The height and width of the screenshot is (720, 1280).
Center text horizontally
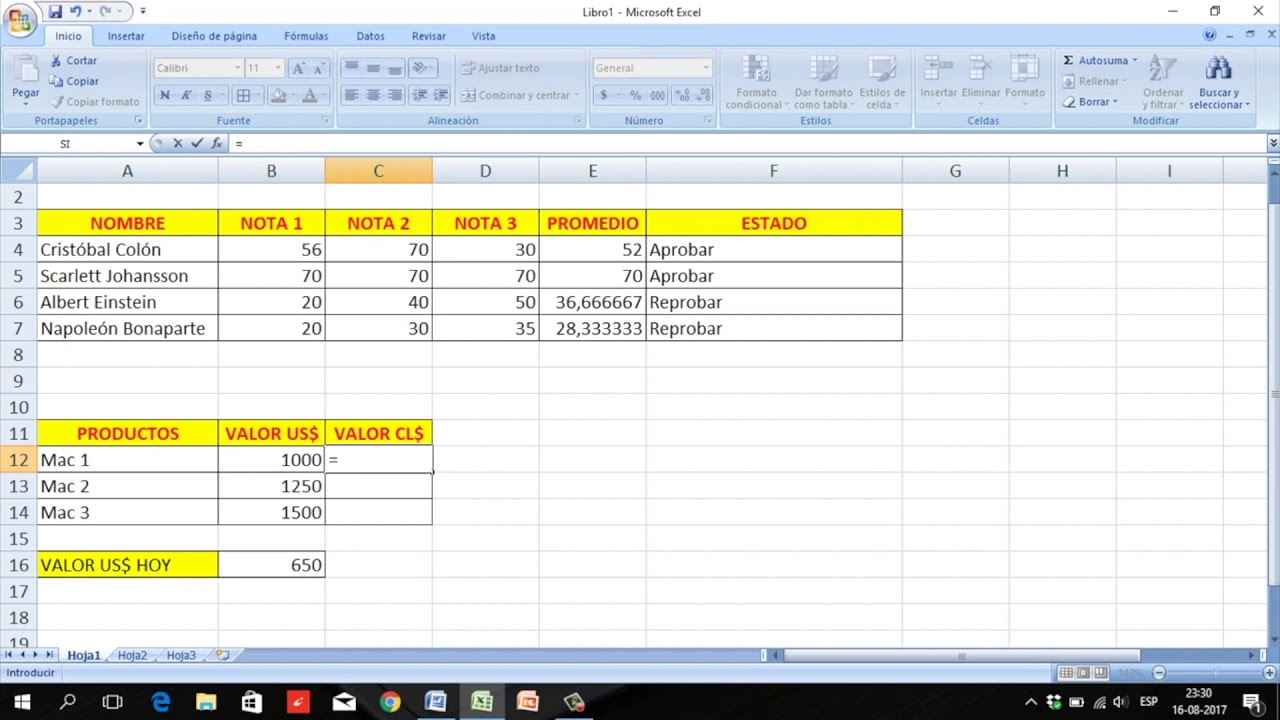(x=373, y=95)
